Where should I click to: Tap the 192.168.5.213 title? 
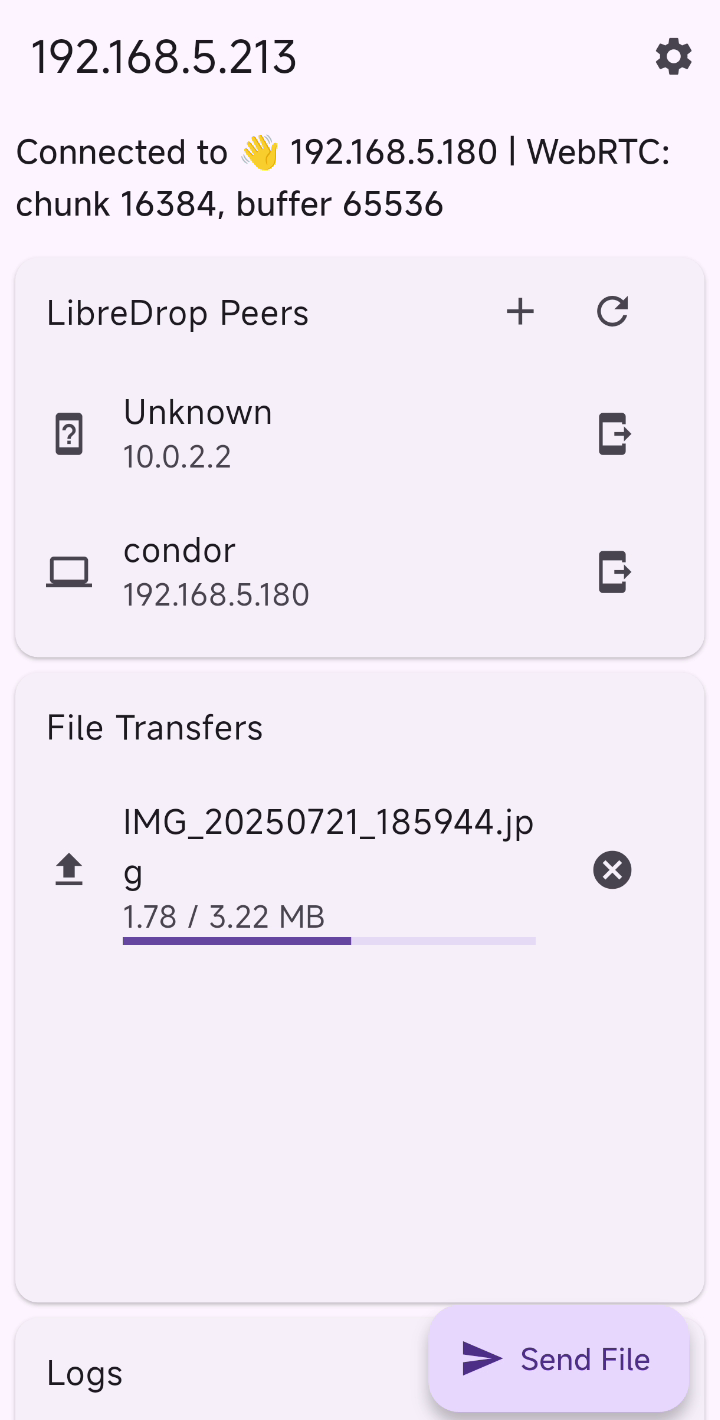pos(164,58)
